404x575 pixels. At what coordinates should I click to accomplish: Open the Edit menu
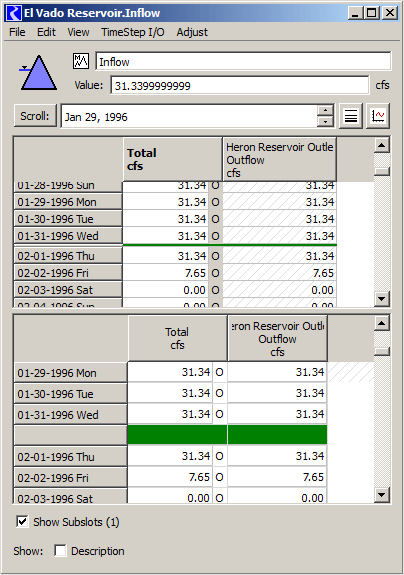coord(46,32)
